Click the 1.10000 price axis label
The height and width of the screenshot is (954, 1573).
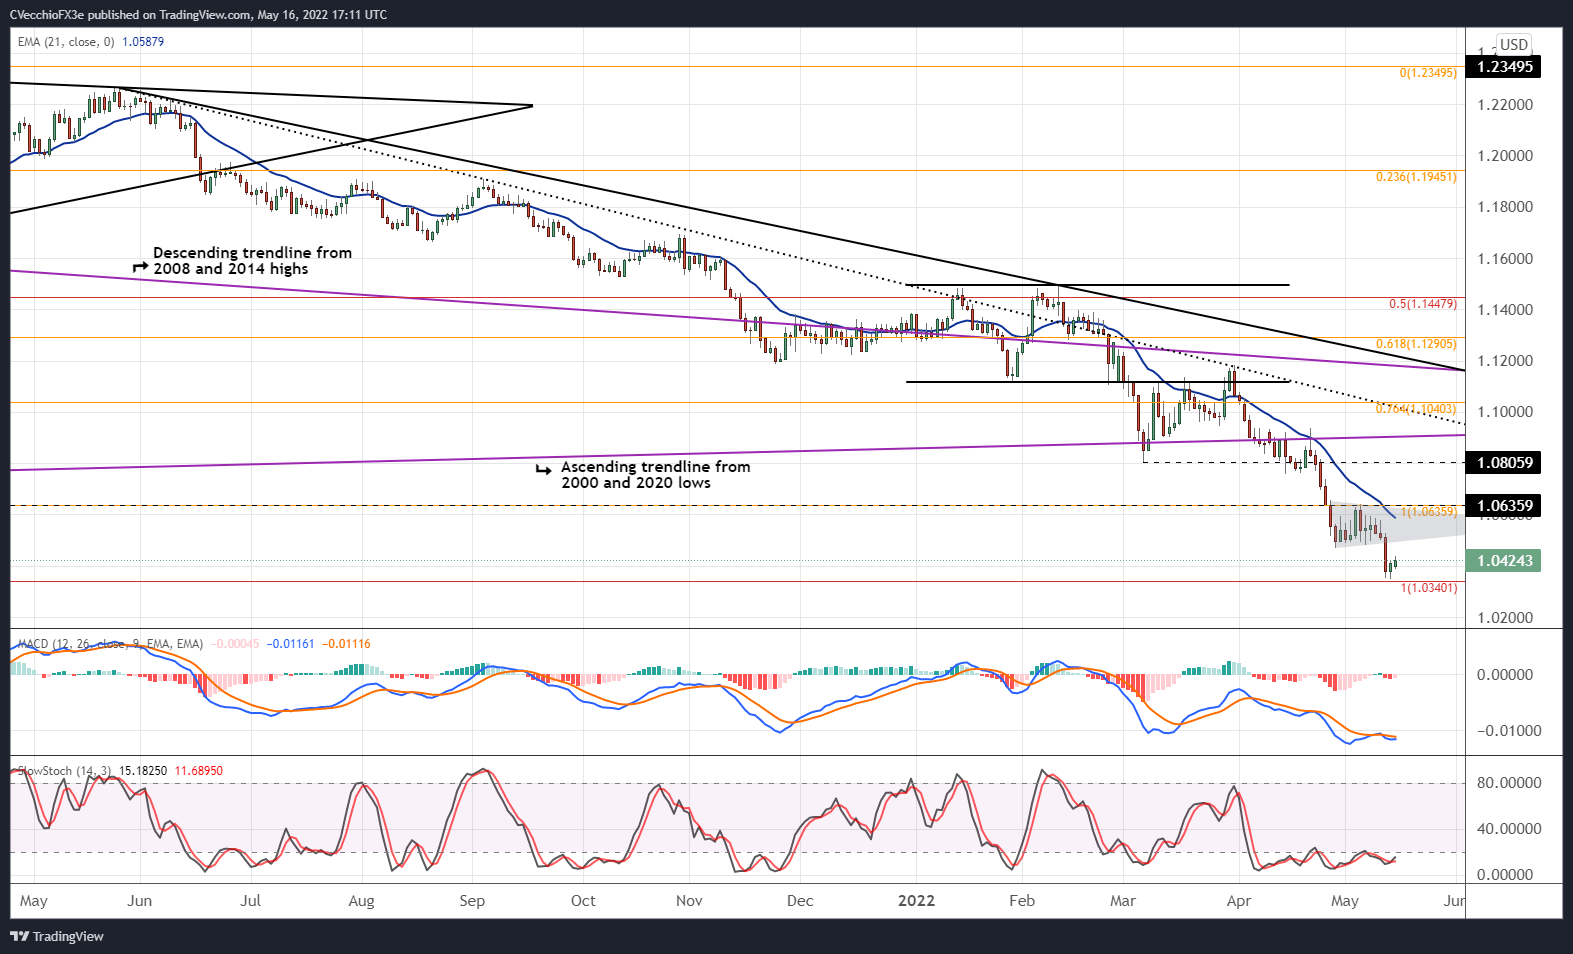1505,412
